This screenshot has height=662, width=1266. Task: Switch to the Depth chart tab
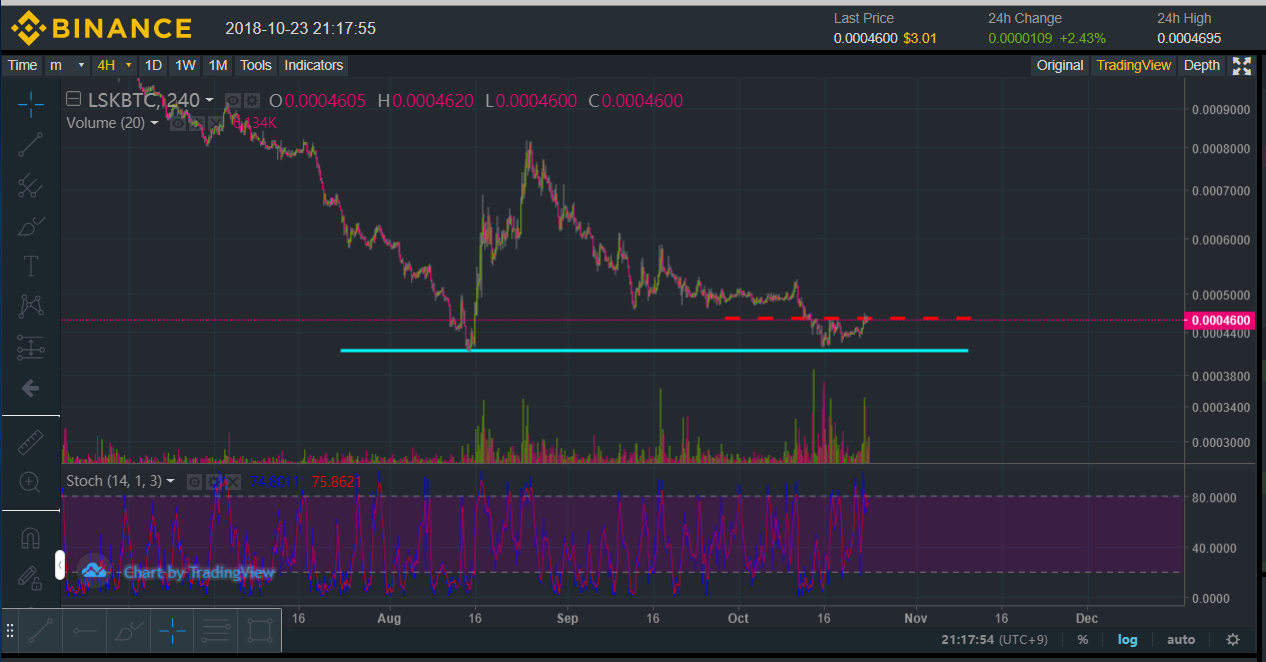pos(1201,66)
